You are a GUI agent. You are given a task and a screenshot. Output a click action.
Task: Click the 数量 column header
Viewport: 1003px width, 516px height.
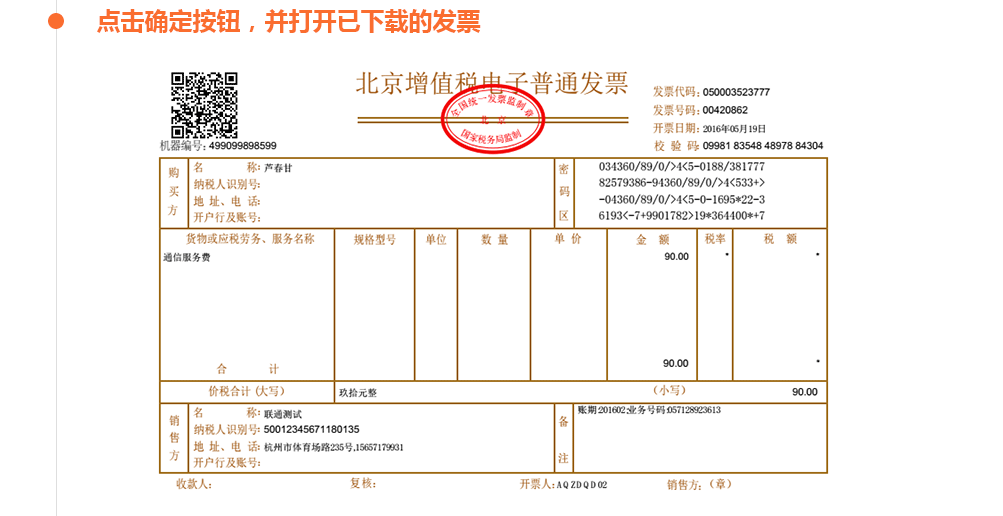point(494,239)
